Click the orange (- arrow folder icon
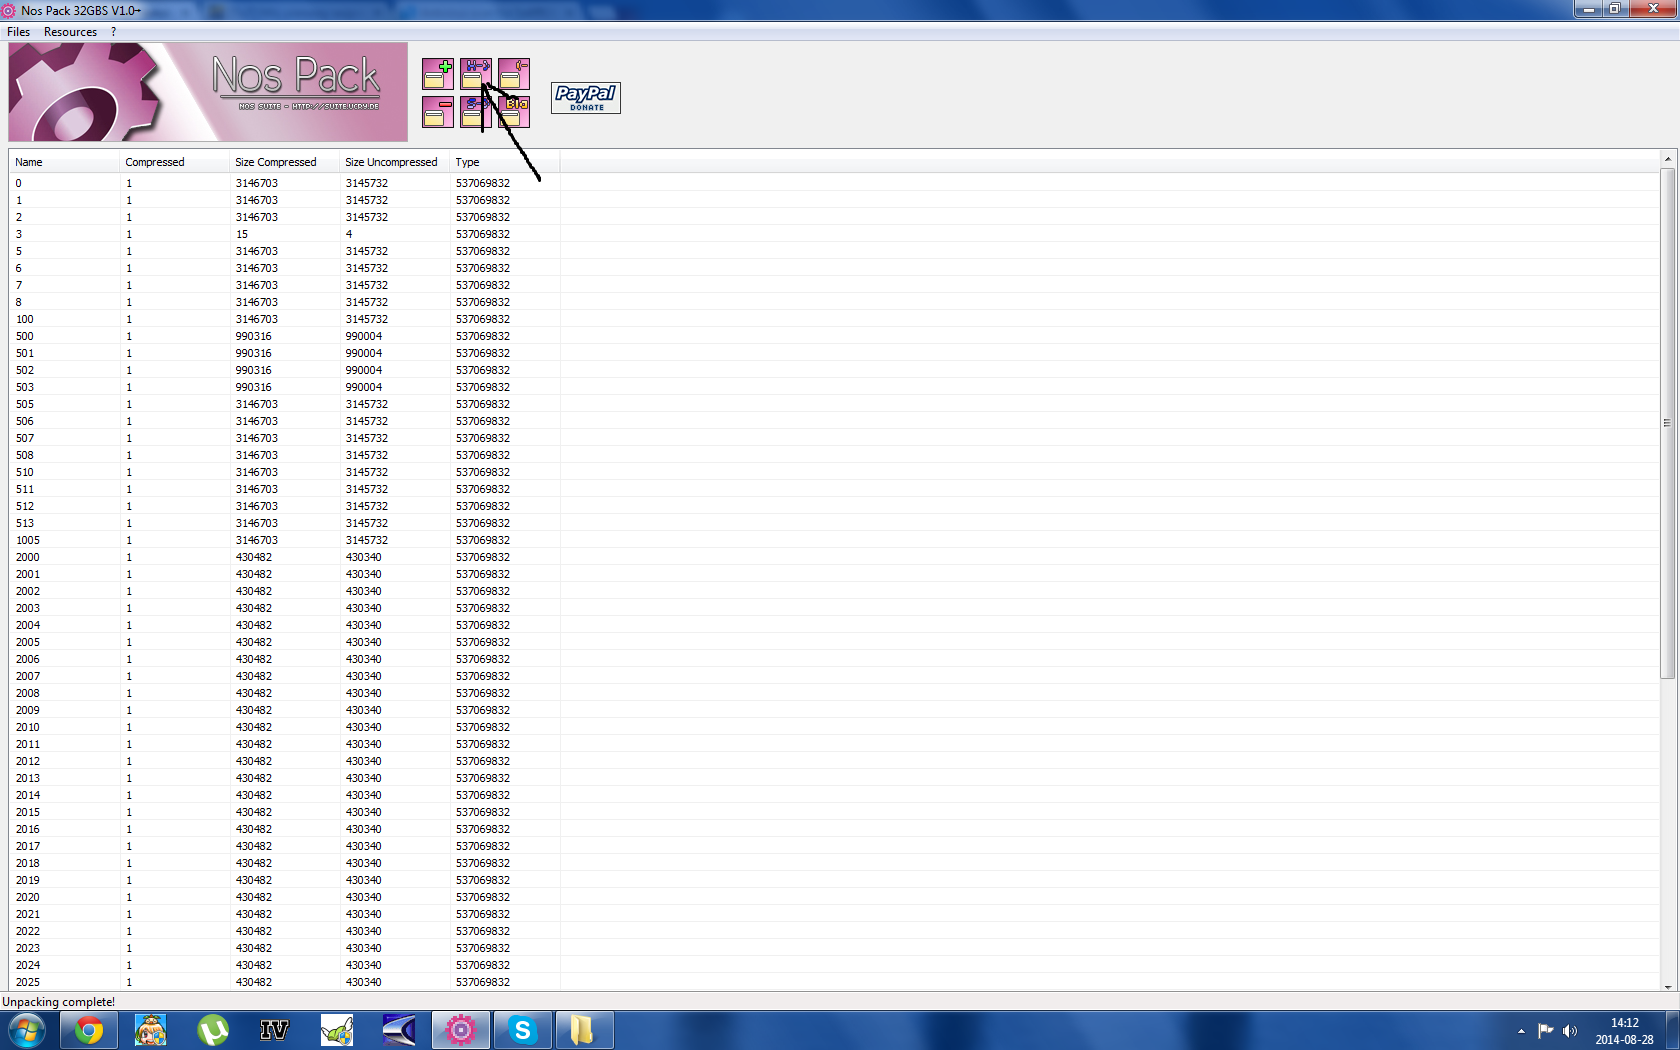The image size is (1680, 1050). [514, 74]
